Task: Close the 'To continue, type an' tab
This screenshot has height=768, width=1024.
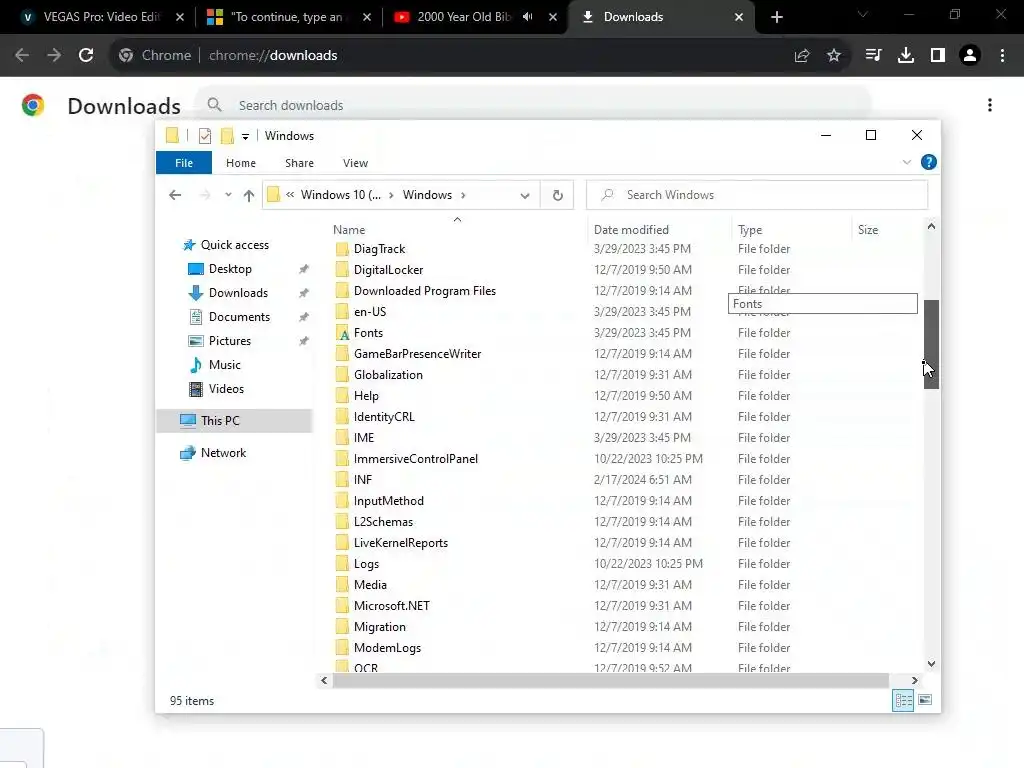Action: 366,17
